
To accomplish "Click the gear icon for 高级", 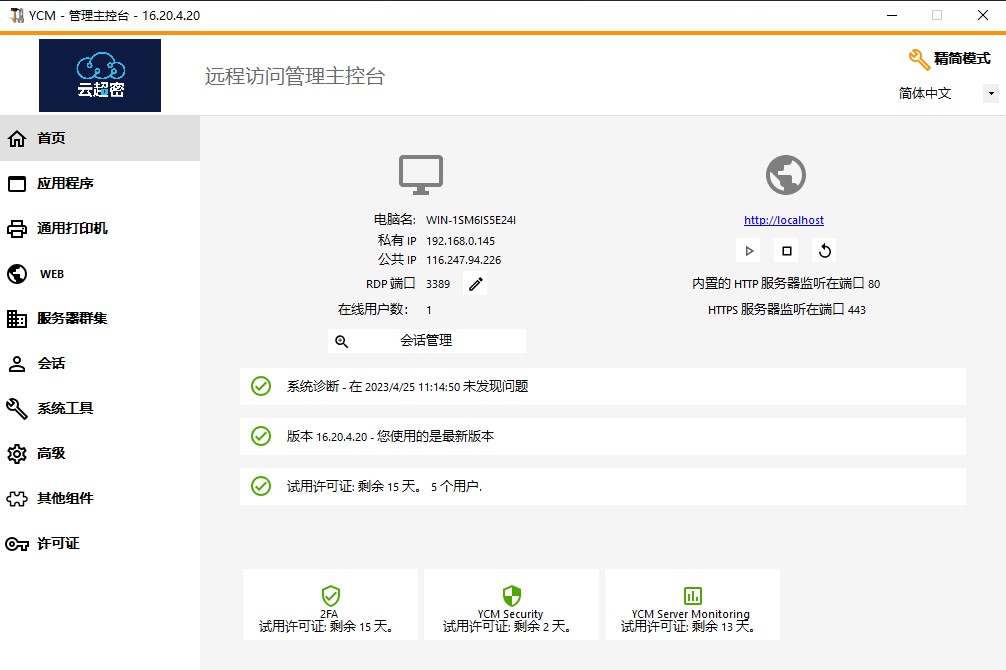I will pos(17,454).
